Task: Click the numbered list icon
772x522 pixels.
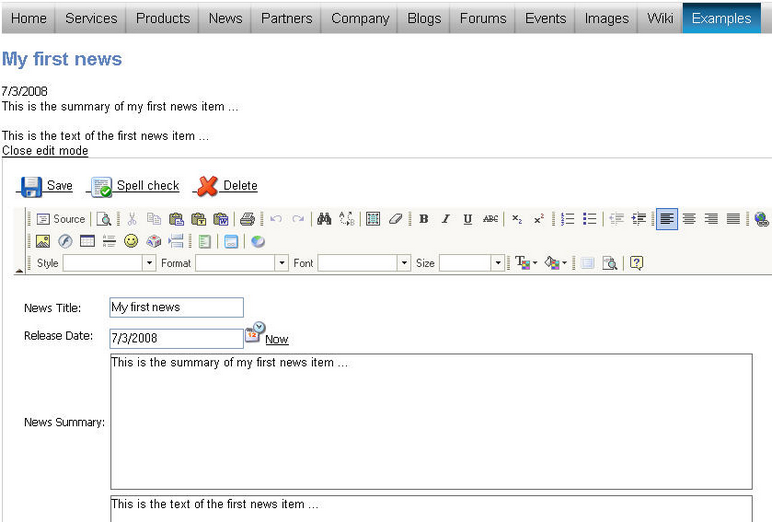Action: tap(568, 219)
